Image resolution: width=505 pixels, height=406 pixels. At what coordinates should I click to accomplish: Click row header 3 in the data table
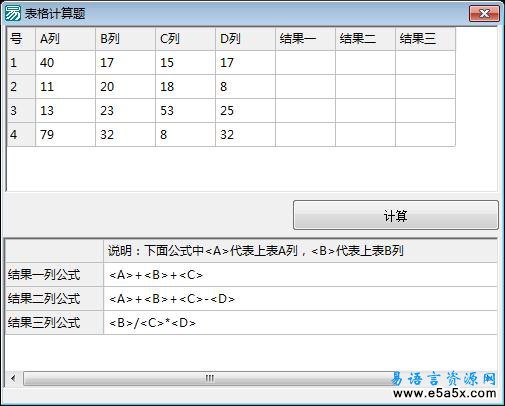pos(21,111)
